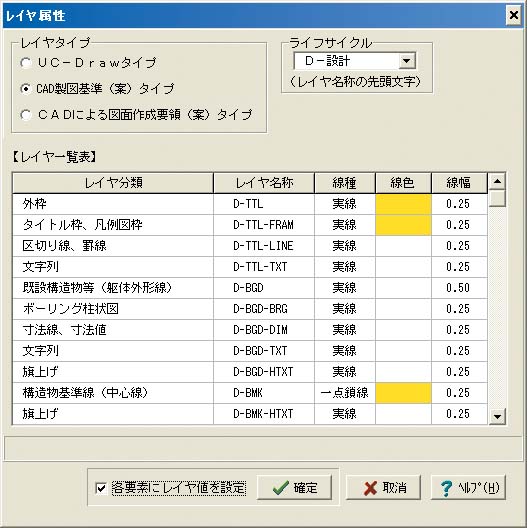Open the ライフサイクル dropdown
The width and height of the screenshot is (527, 528).
click(407, 61)
